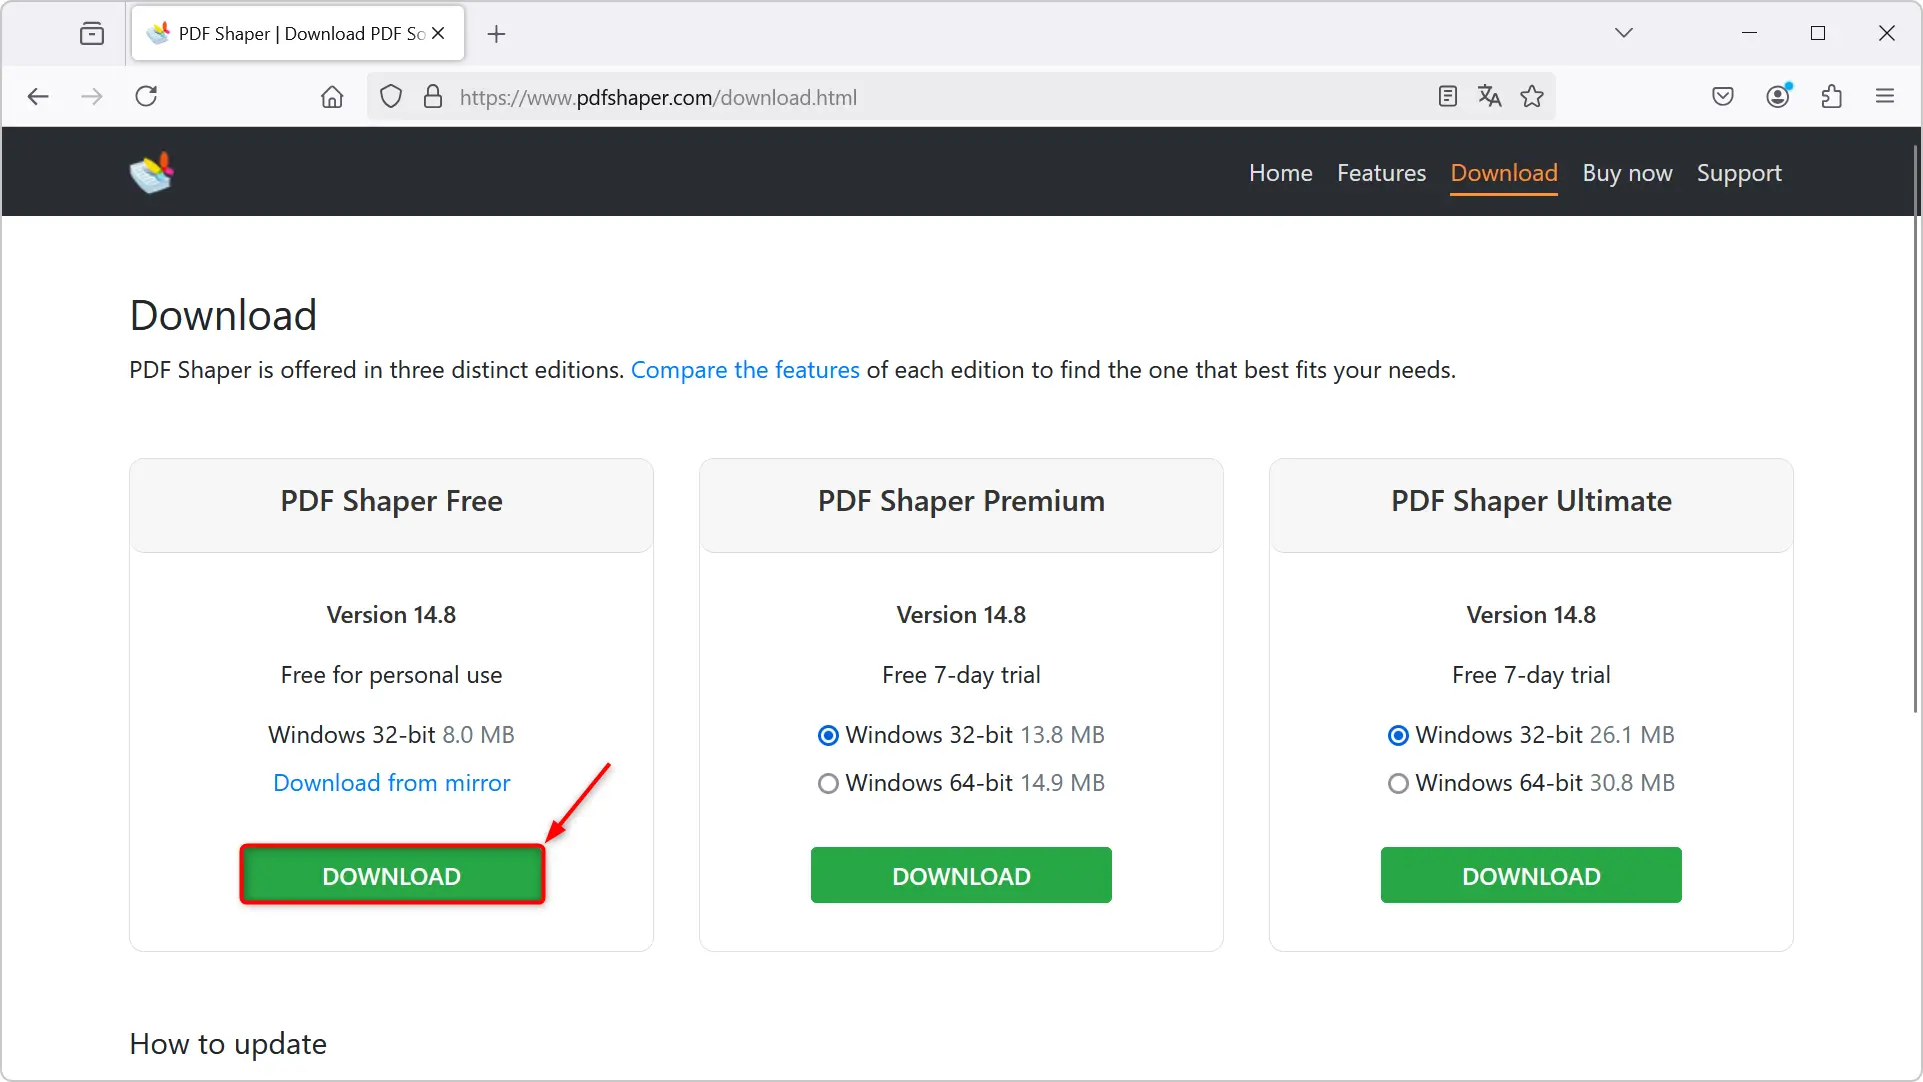The image size is (1923, 1082).
Task: Open the Firefox application menu
Action: (1885, 97)
